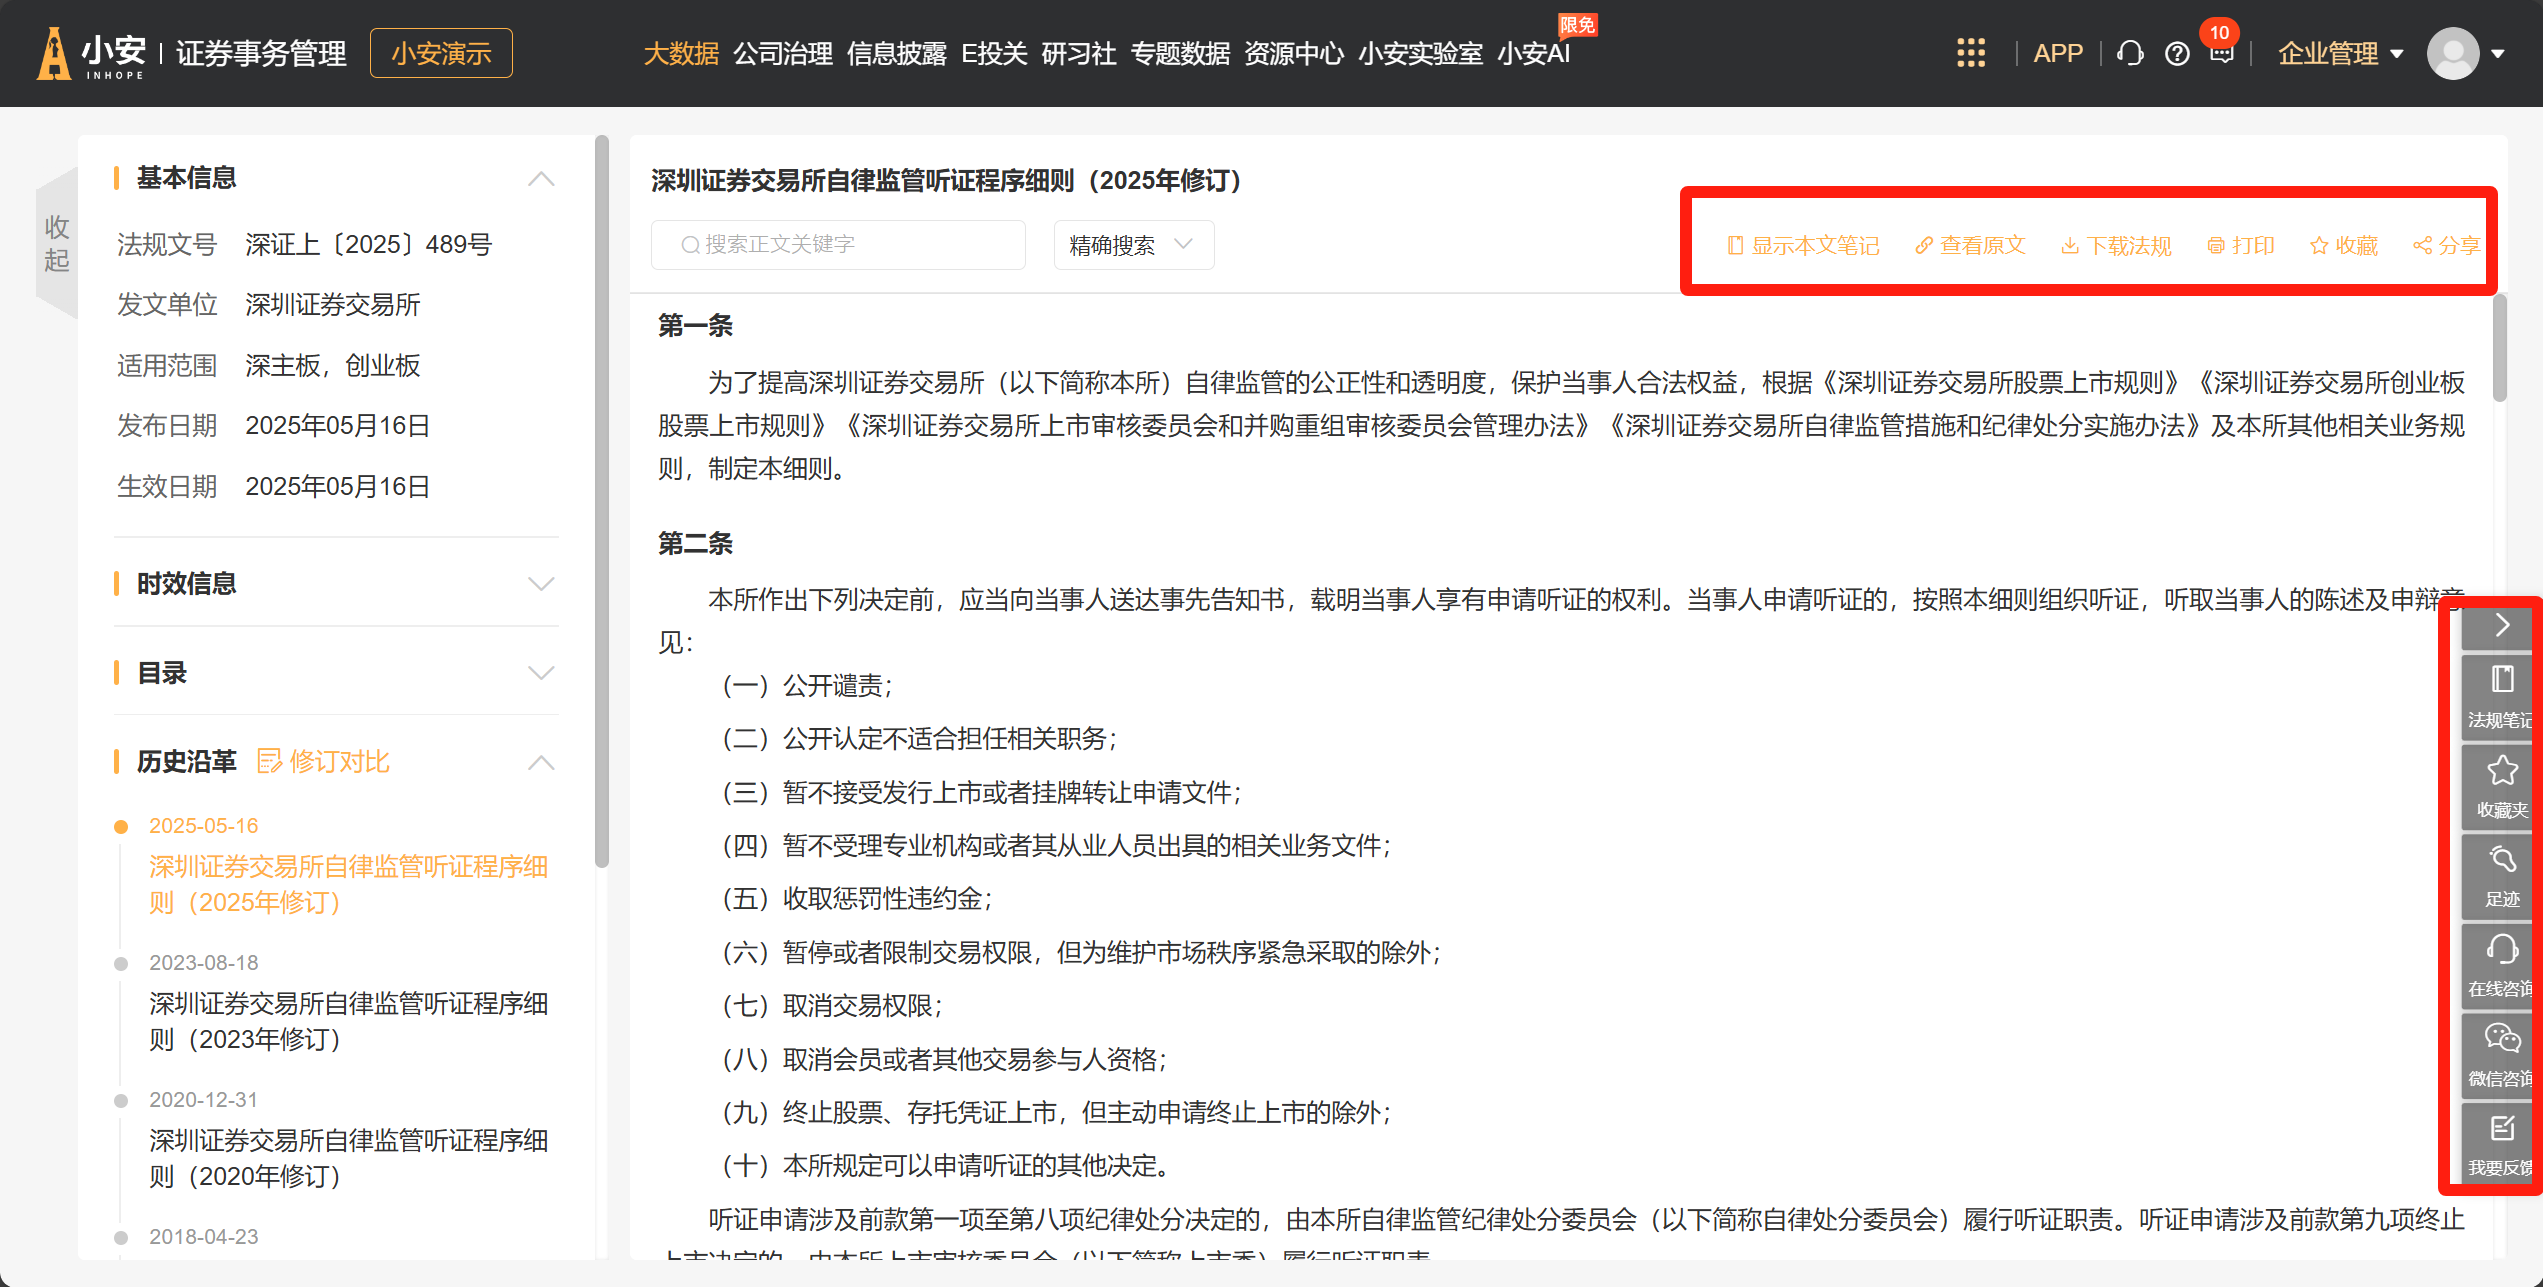Open E投关 in the top navigation
The image size is (2543, 1287).
tap(994, 53)
